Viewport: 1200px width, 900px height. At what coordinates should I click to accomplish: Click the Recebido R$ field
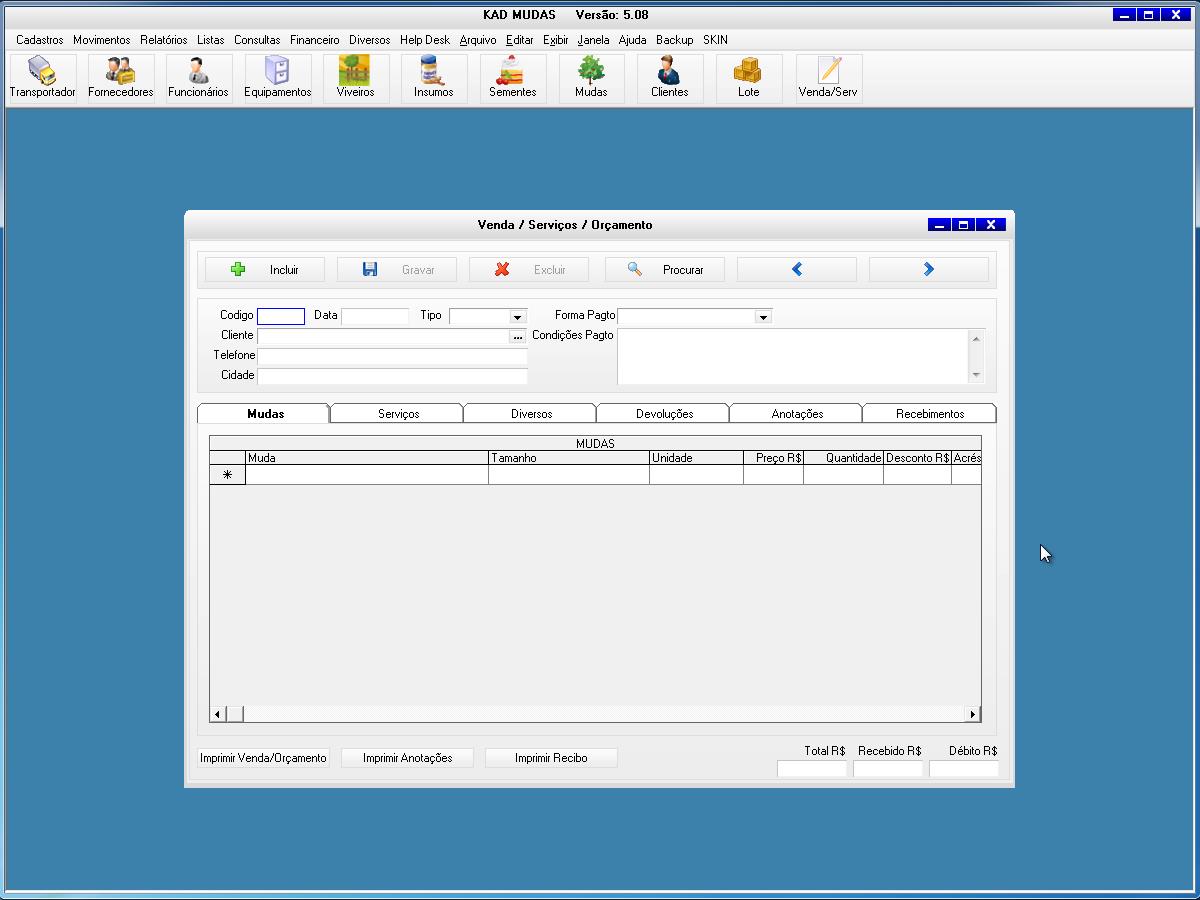pos(888,769)
